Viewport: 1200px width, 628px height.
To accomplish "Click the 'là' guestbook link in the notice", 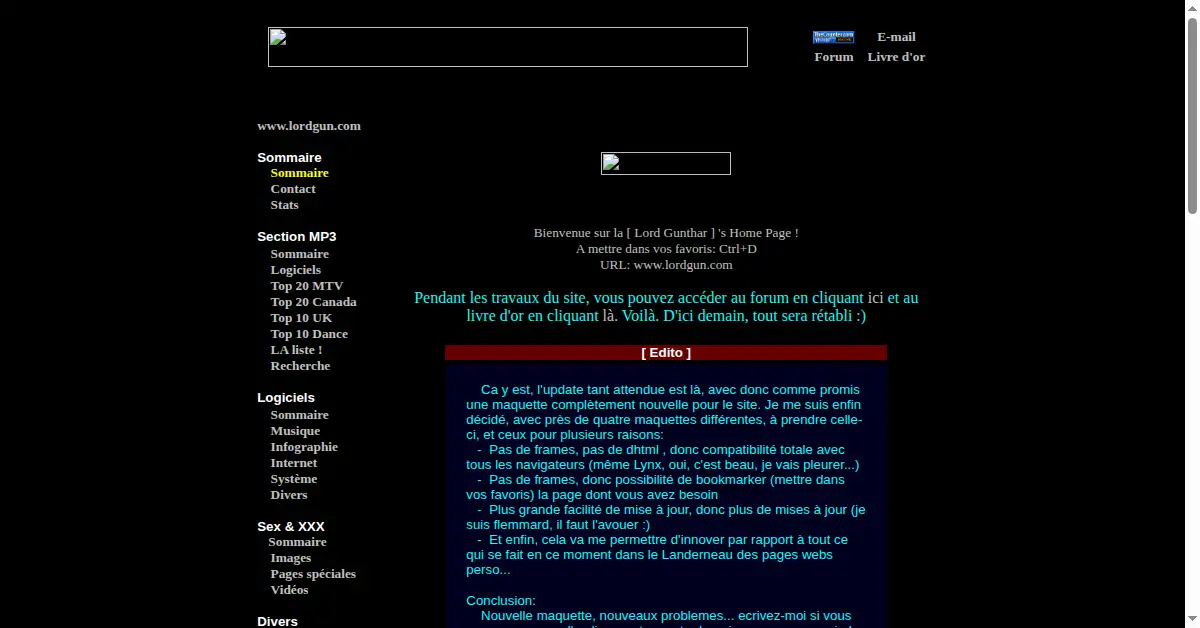I will click(x=608, y=316).
